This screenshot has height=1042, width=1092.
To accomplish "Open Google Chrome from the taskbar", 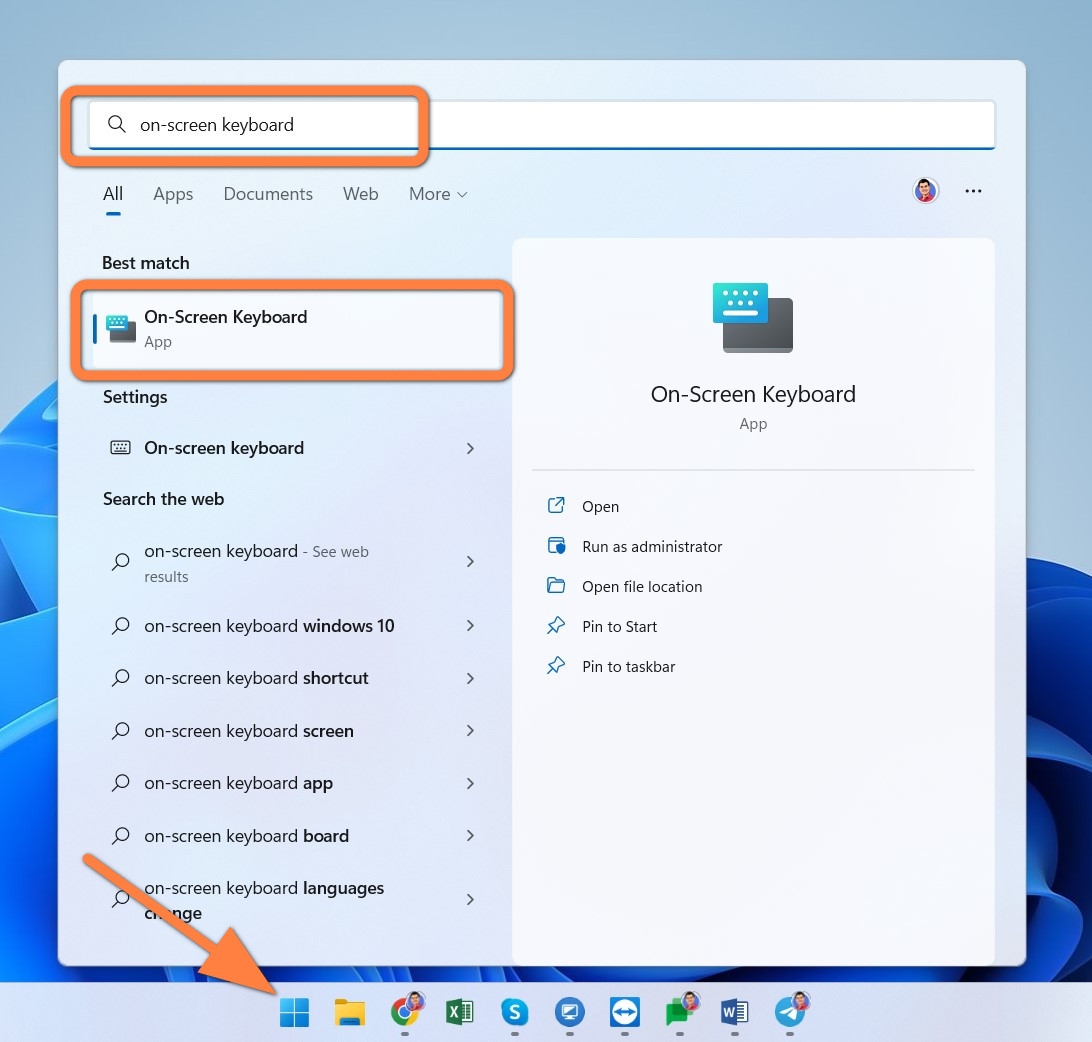I will tap(405, 1011).
